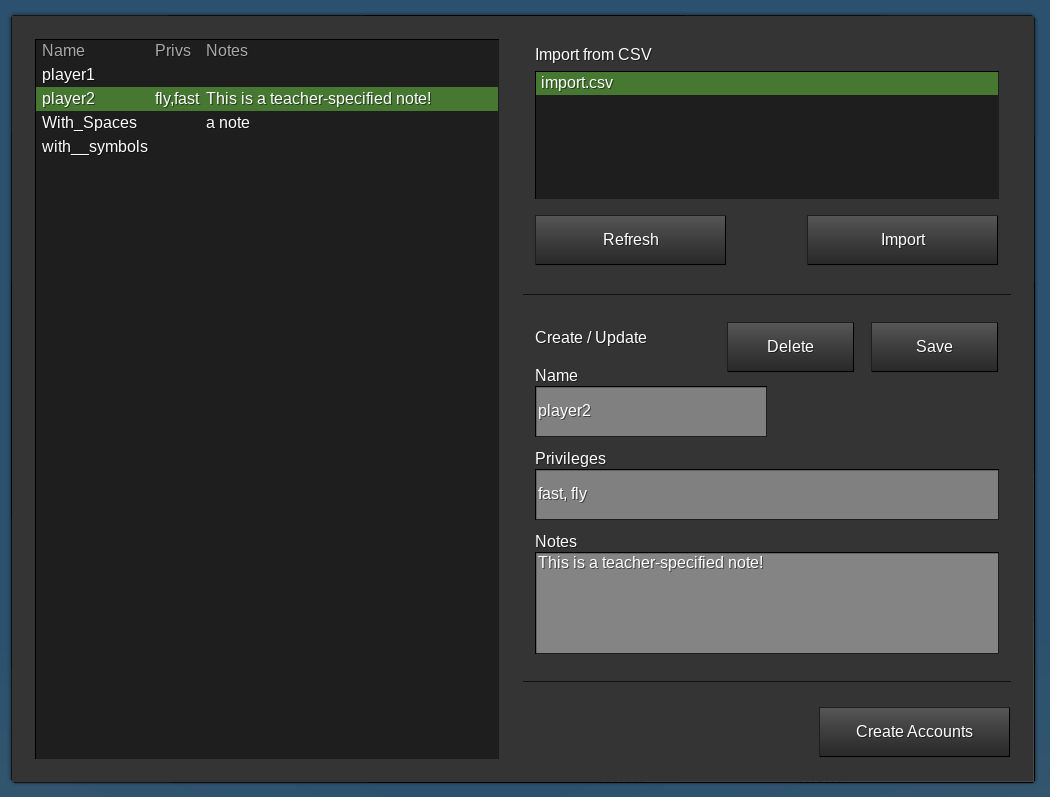1050x797 pixels.
Task: Click the Notes column header in list
Action: tap(226, 51)
